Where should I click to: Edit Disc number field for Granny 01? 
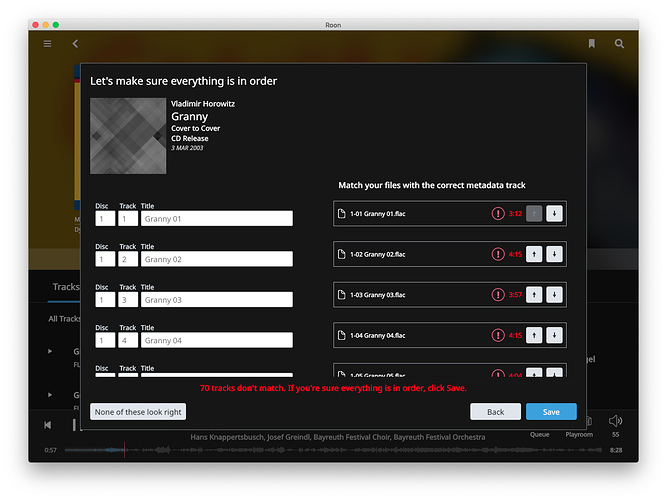tap(105, 219)
